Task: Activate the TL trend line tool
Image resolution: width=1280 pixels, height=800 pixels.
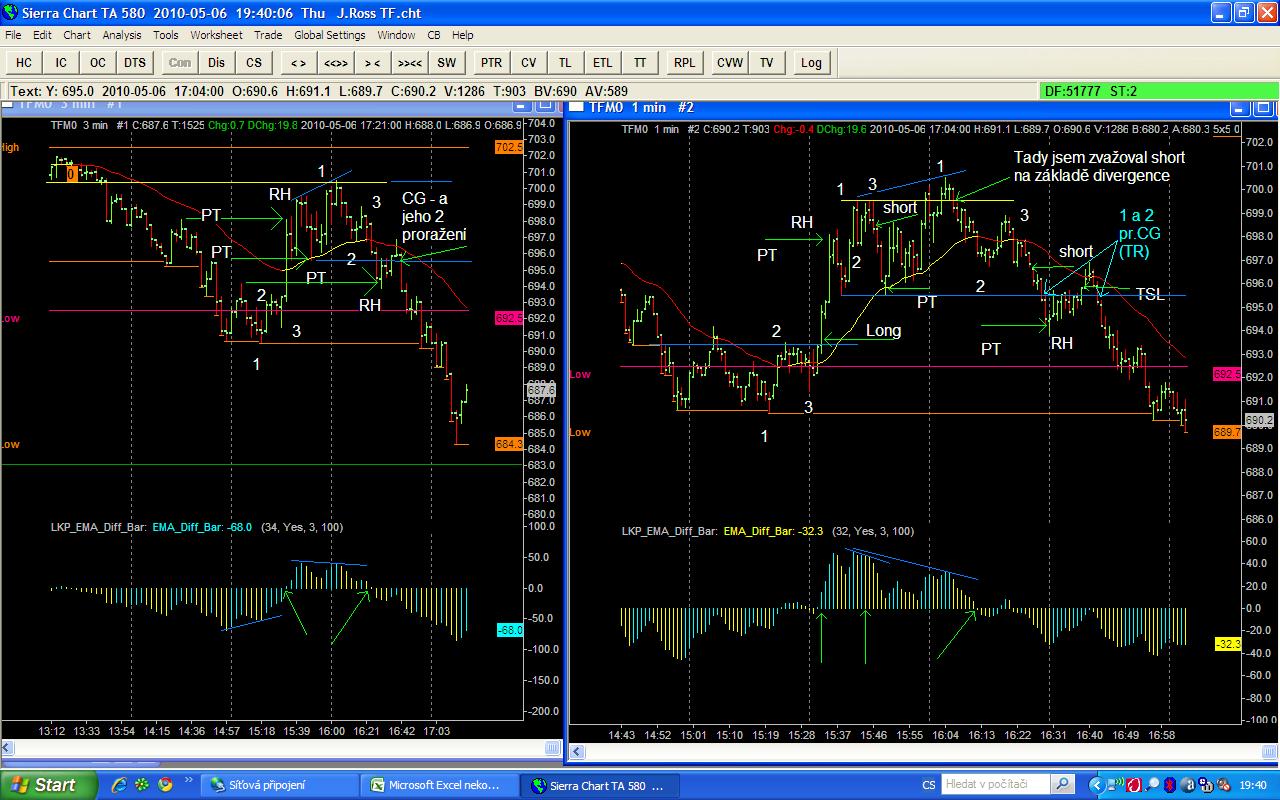Action: [566, 62]
